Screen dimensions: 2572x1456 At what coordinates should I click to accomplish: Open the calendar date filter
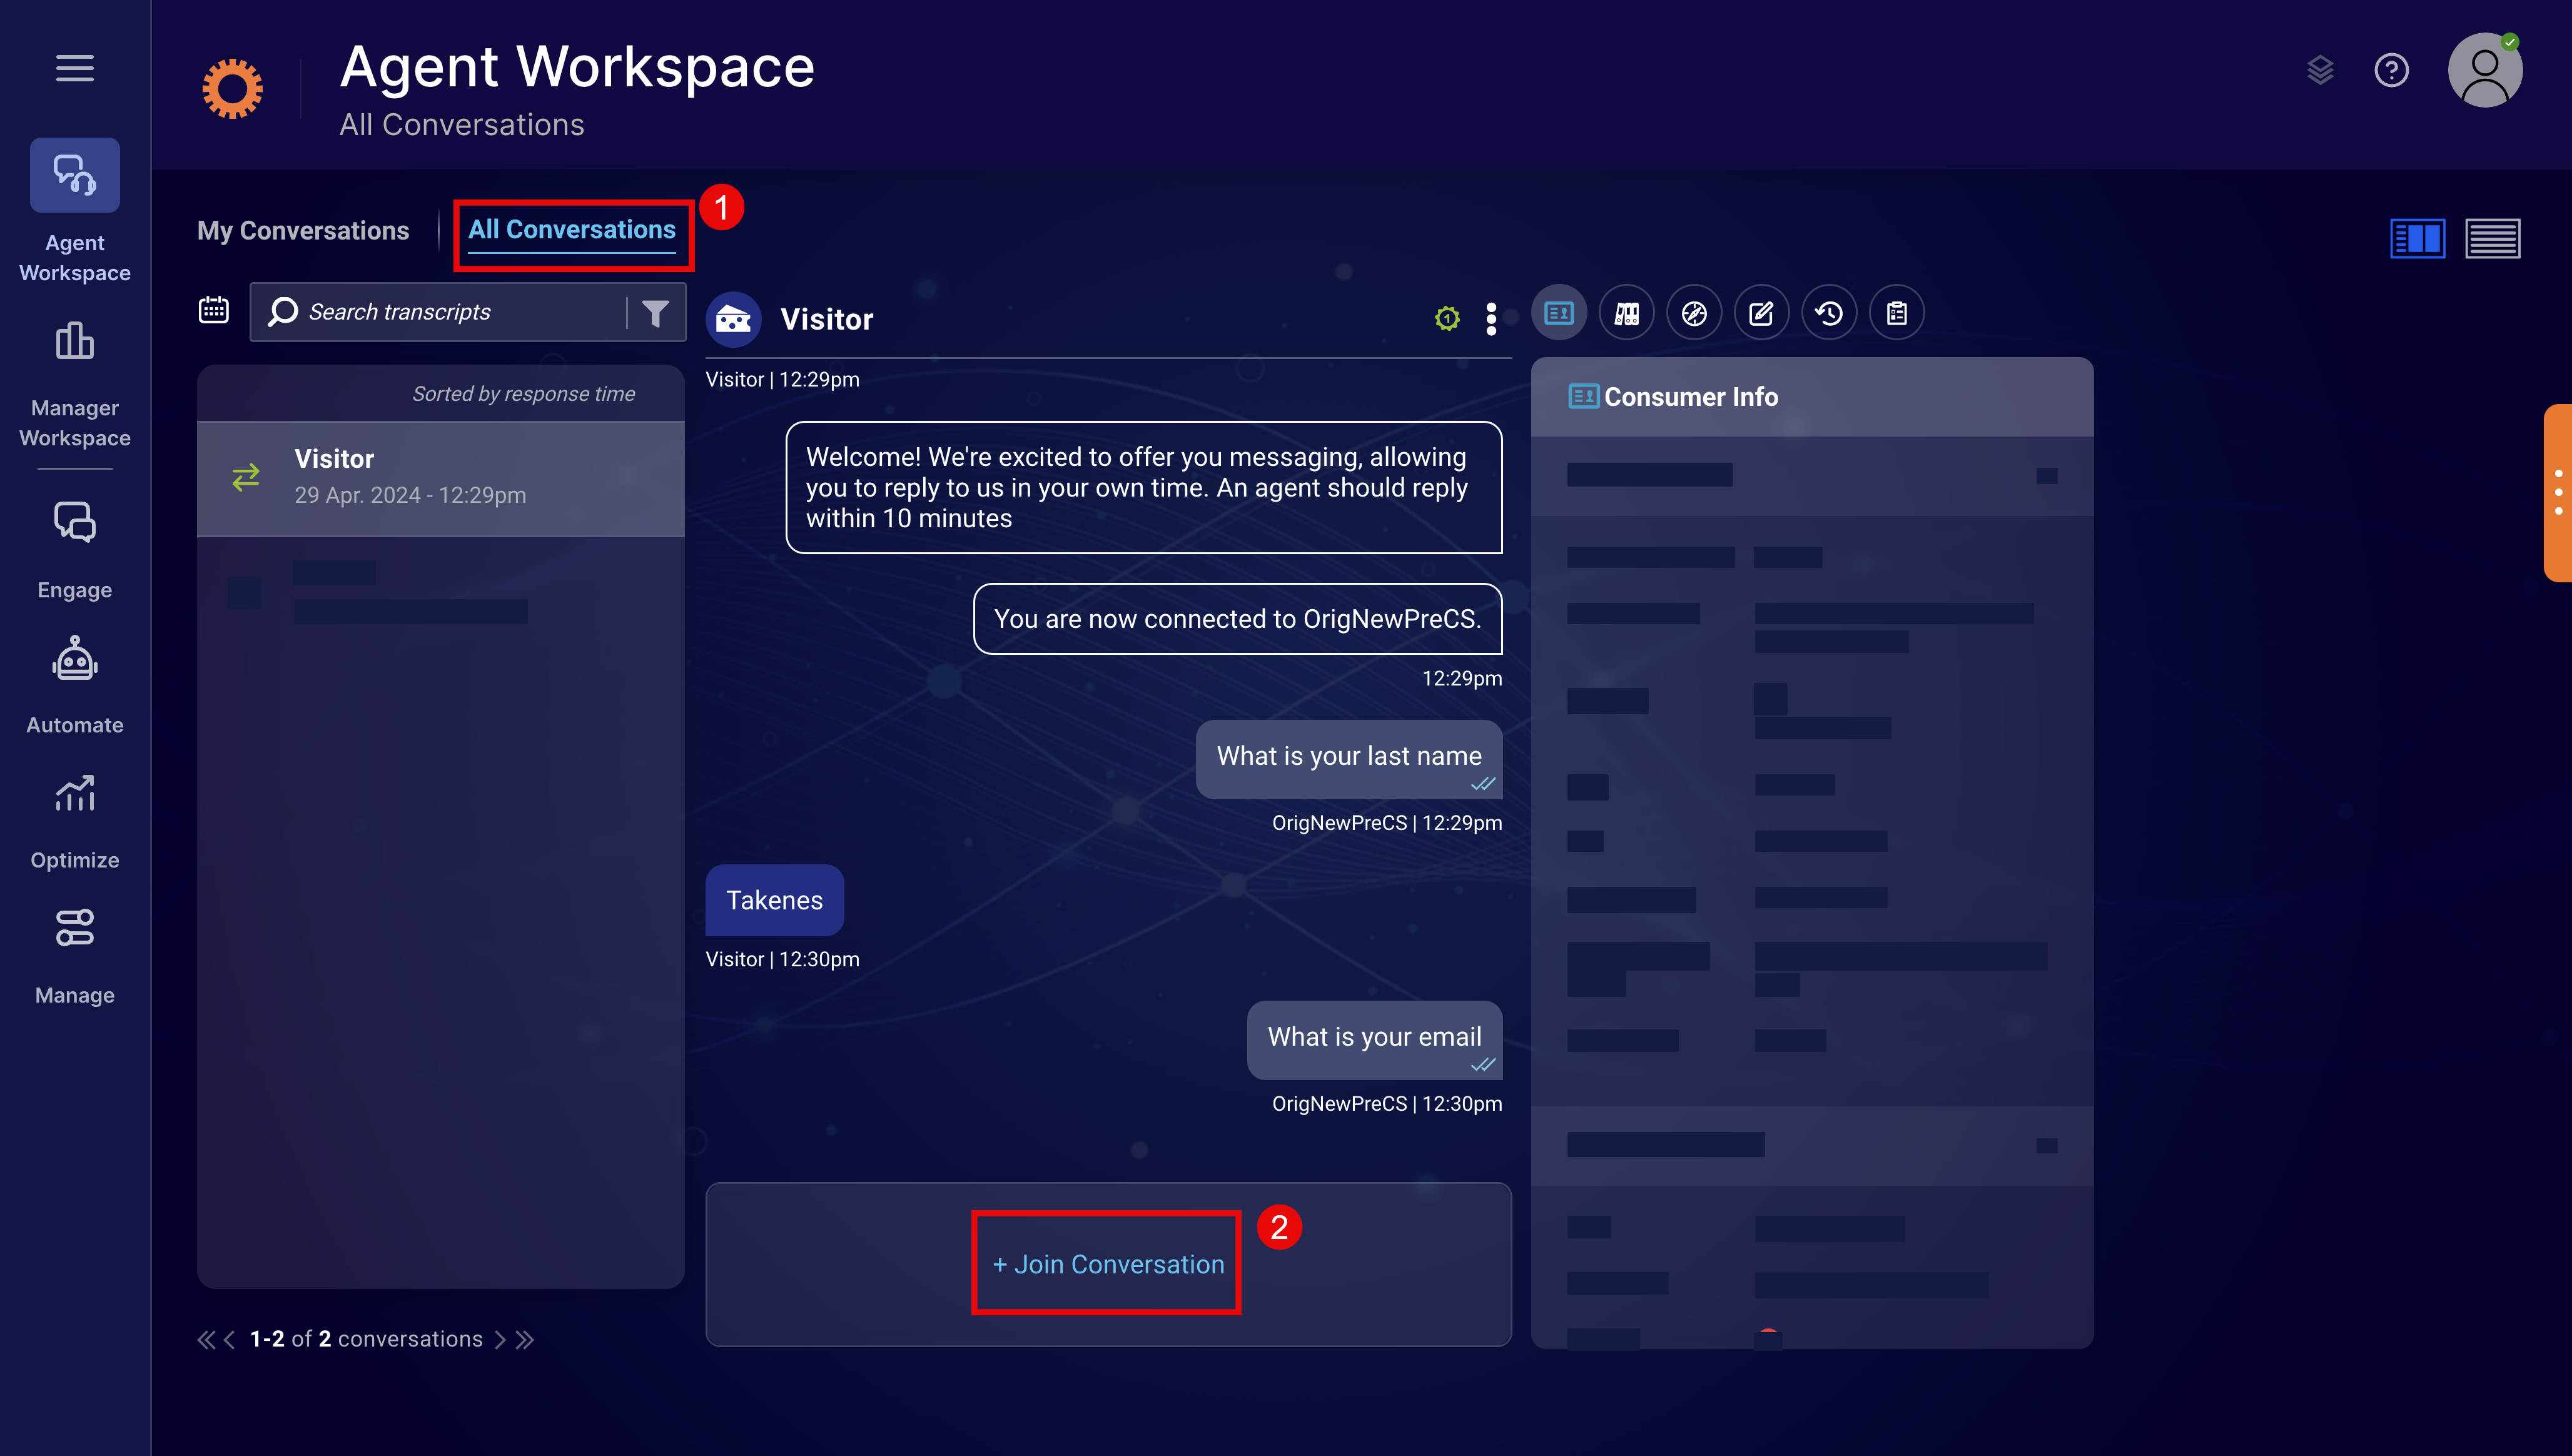(213, 310)
